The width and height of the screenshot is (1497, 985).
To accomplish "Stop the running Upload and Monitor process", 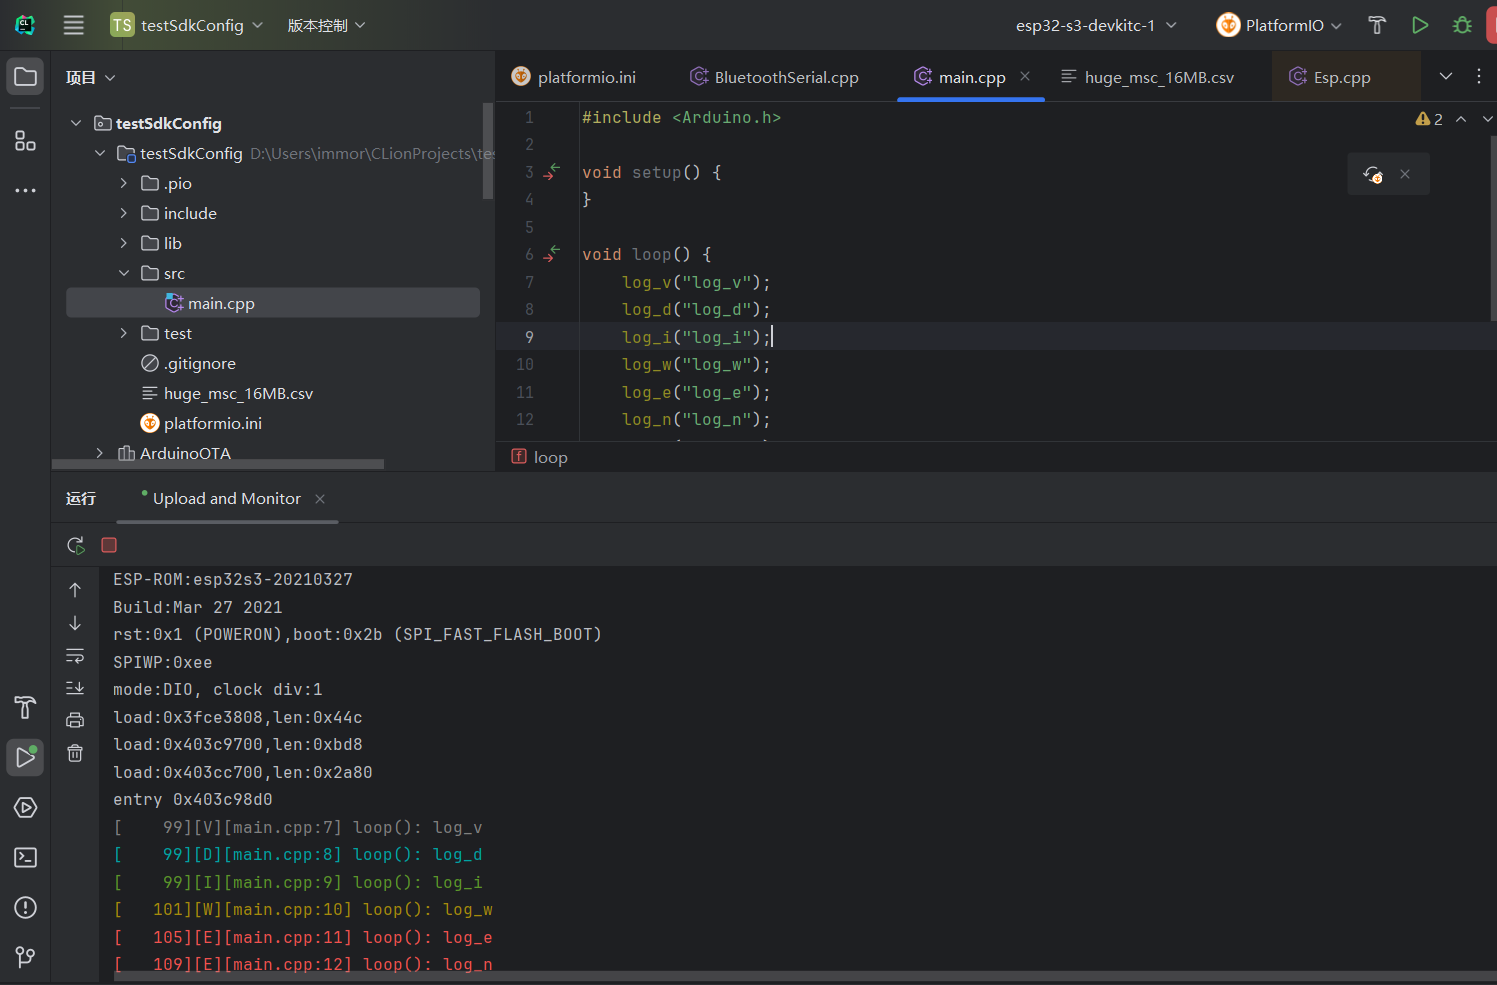I will (x=109, y=545).
